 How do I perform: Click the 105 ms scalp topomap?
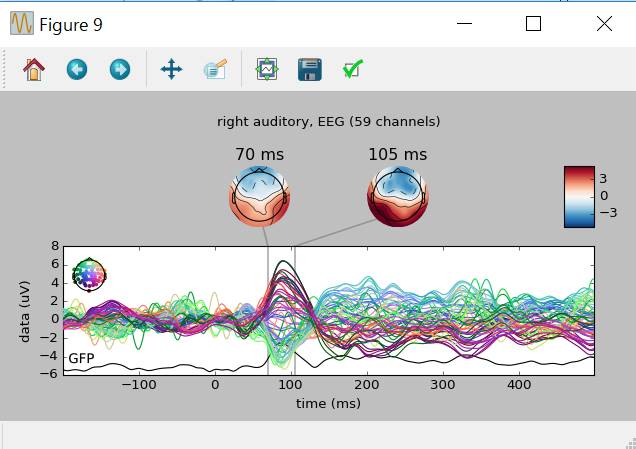click(x=397, y=195)
